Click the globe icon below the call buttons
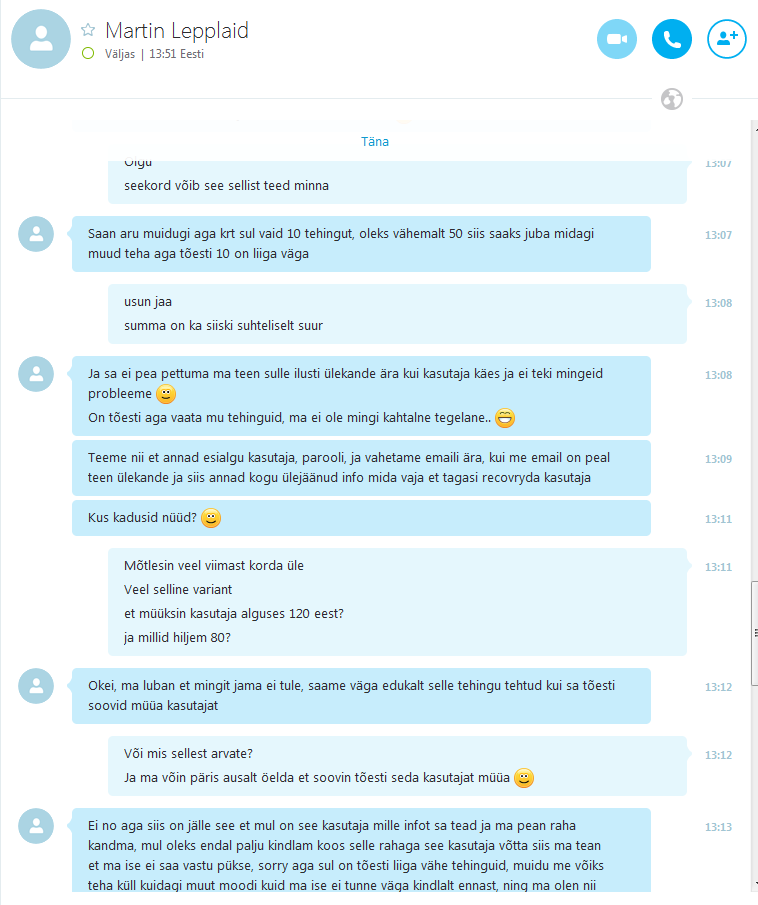The height and width of the screenshot is (905, 758). (671, 99)
